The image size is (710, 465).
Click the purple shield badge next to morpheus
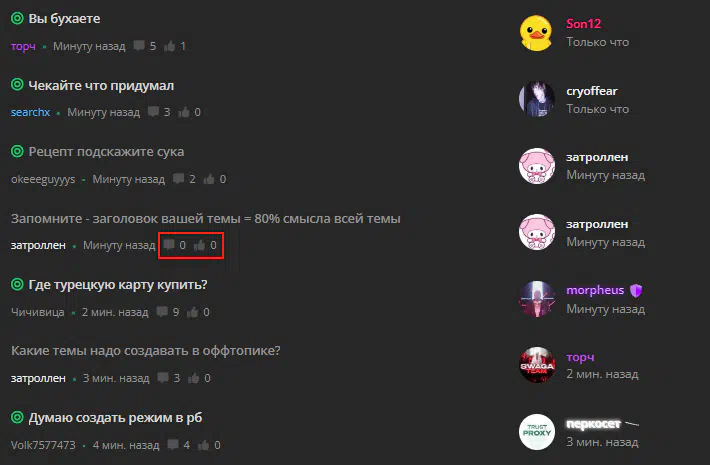pos(636,290)
